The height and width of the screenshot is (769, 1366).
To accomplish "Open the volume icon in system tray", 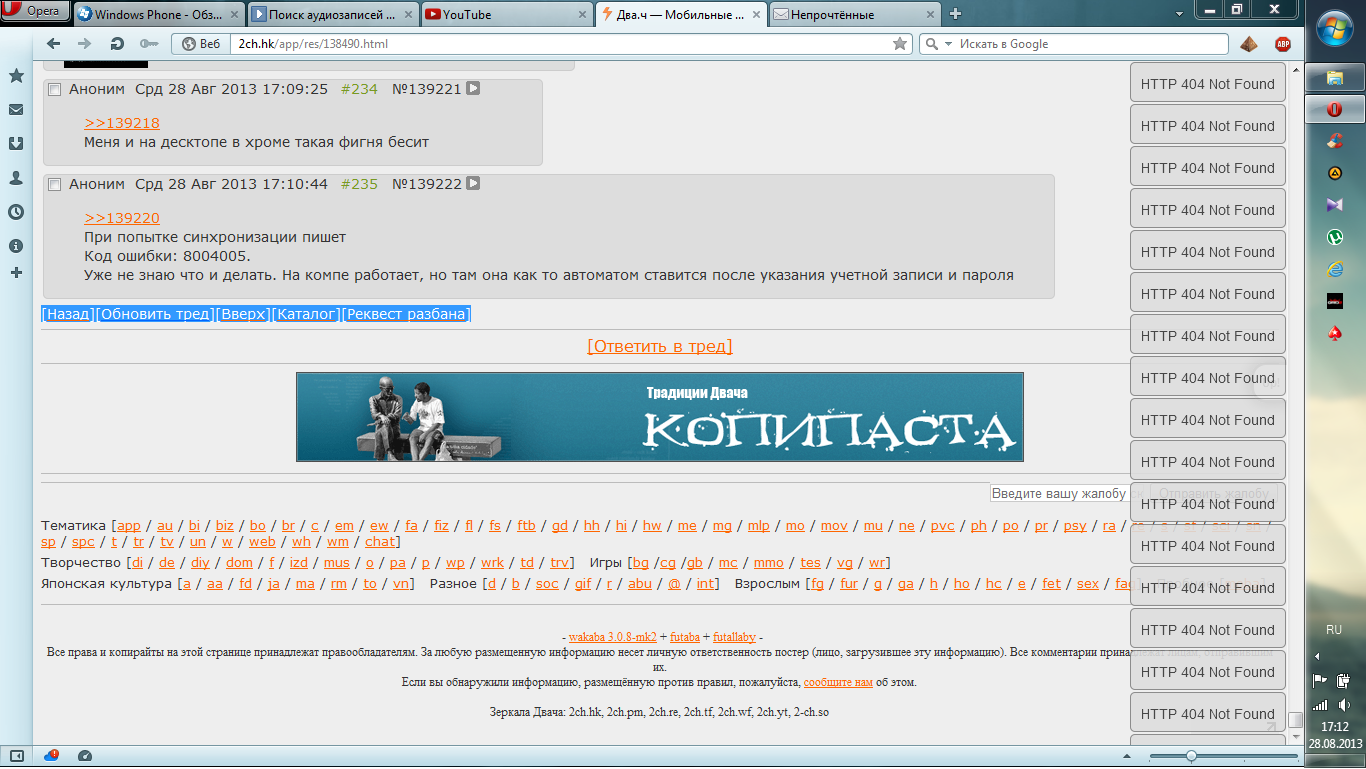I will pyautogui.click(x=1345, y=705).
